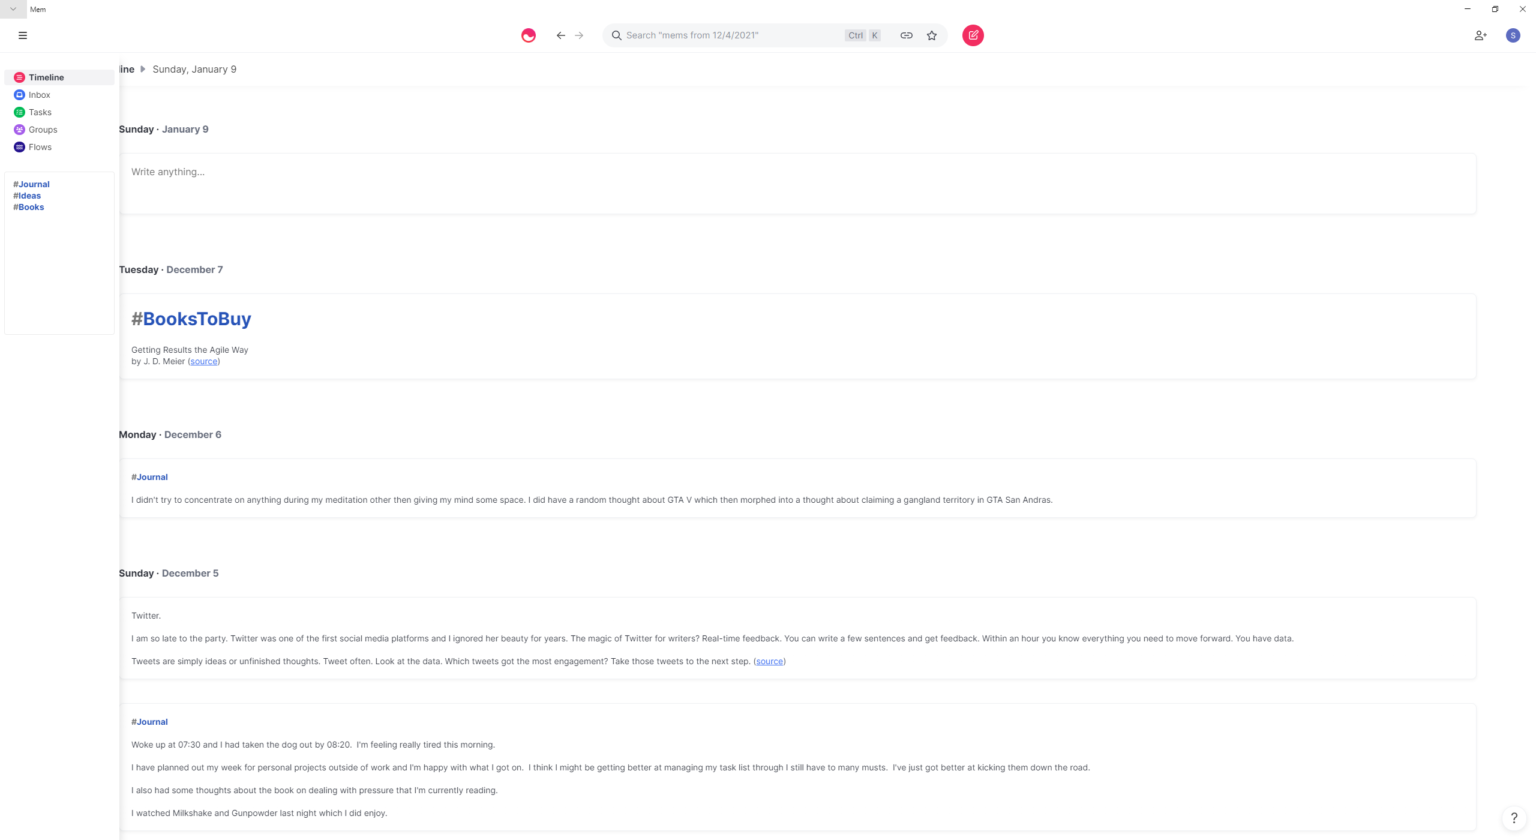
Task: Open the user profile avatar
Action: point(1513,35)
